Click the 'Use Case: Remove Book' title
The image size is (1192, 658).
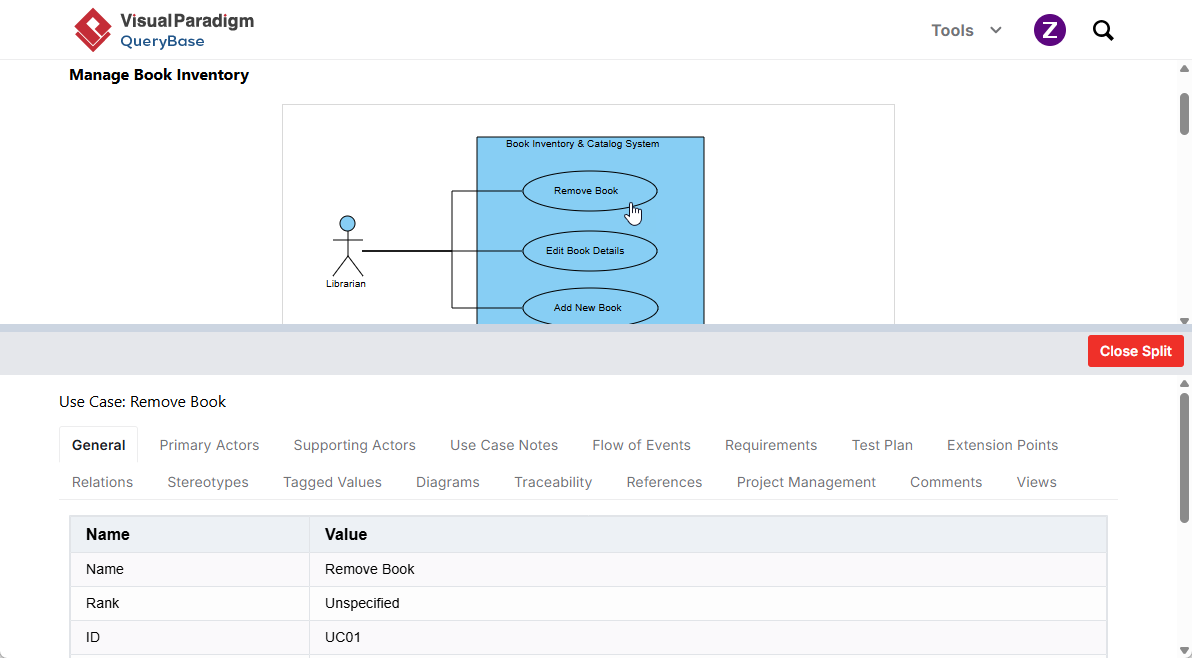pyautogui.click(x=142, y=402)
